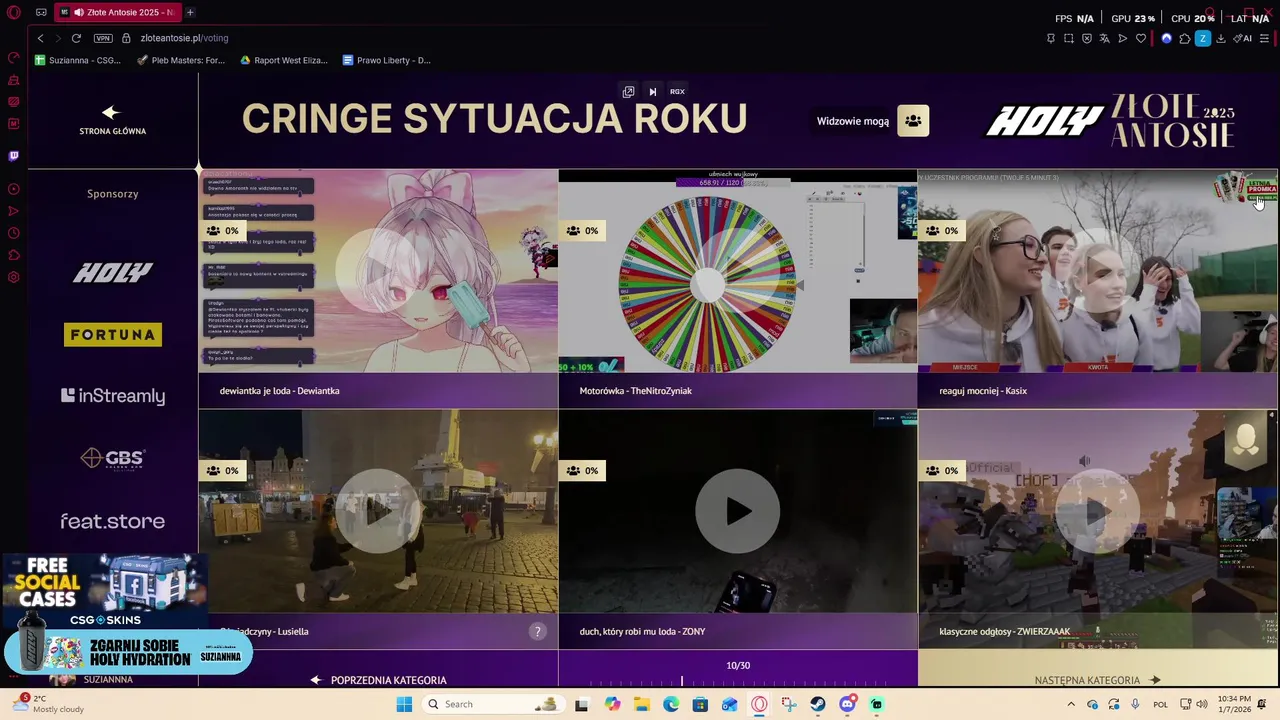Open a new tab with the plus button
Image resolution: width=1280 pixels, height=720 pixels.
190,12
